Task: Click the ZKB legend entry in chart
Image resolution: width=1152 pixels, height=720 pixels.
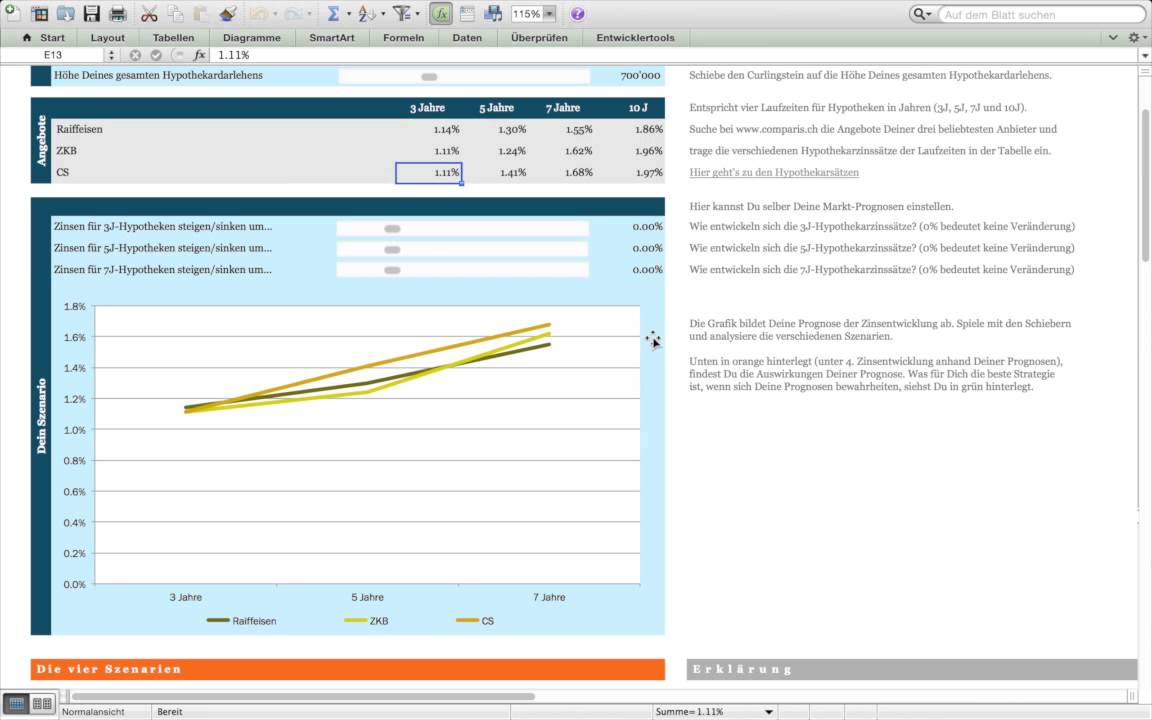Action: pyautogui.click(x=367, y=621)
